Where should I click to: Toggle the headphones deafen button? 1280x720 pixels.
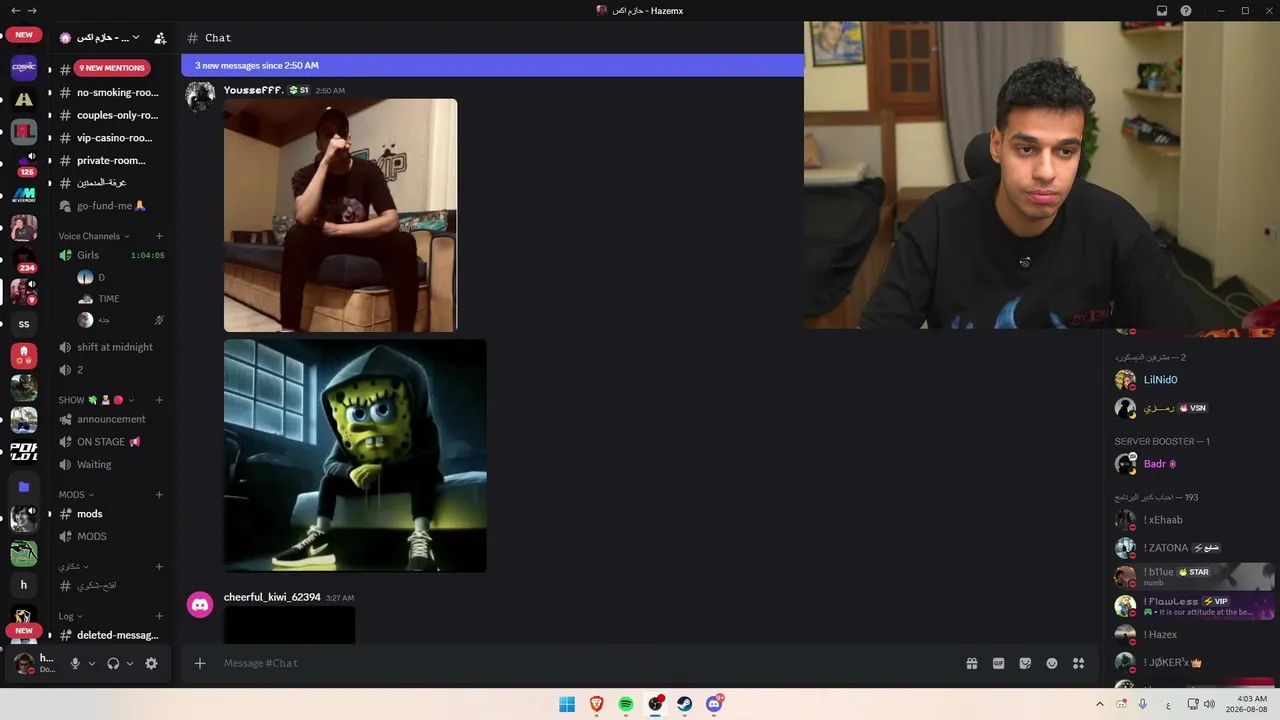click(x=113, y=663)
